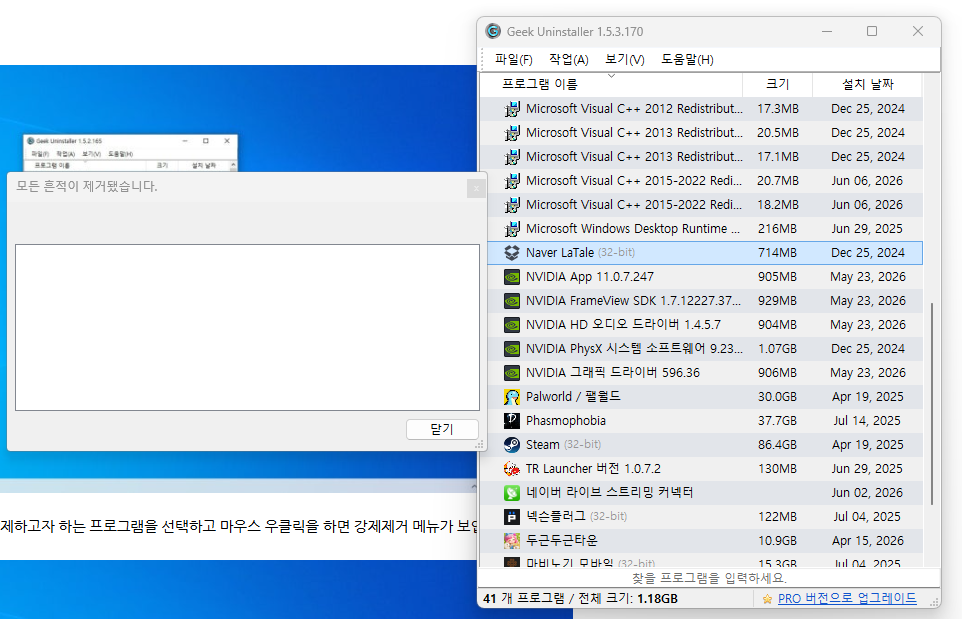Viewport: 962px width, 619px height.
Task: Click the Jun 02, 2026 install date
Action: pyautogui.click(x=867, y=493)
